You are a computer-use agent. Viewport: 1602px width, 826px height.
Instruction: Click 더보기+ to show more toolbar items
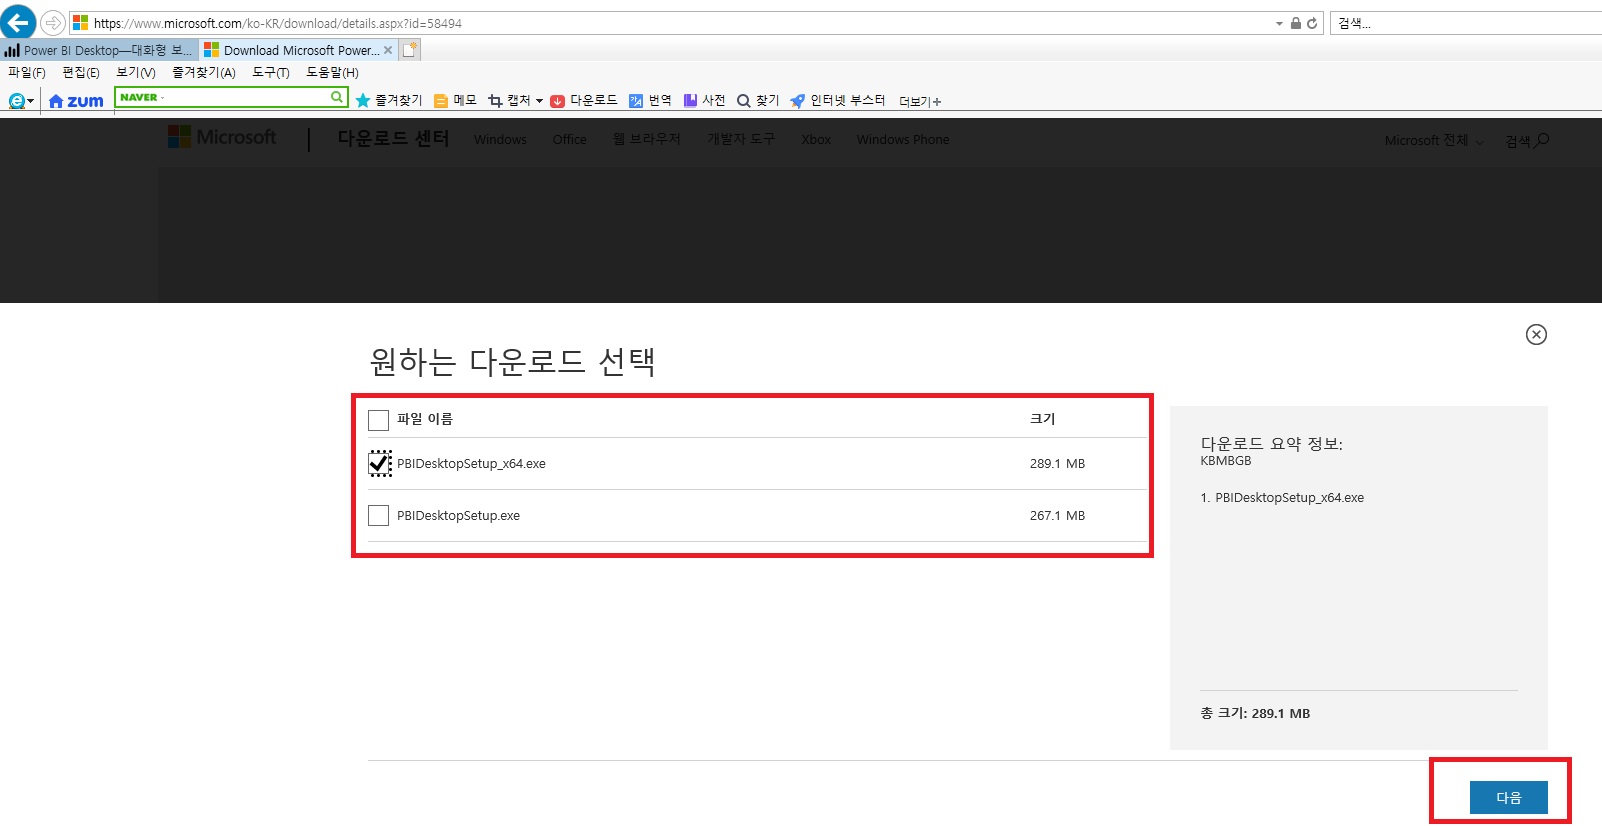tap(920, 102)
